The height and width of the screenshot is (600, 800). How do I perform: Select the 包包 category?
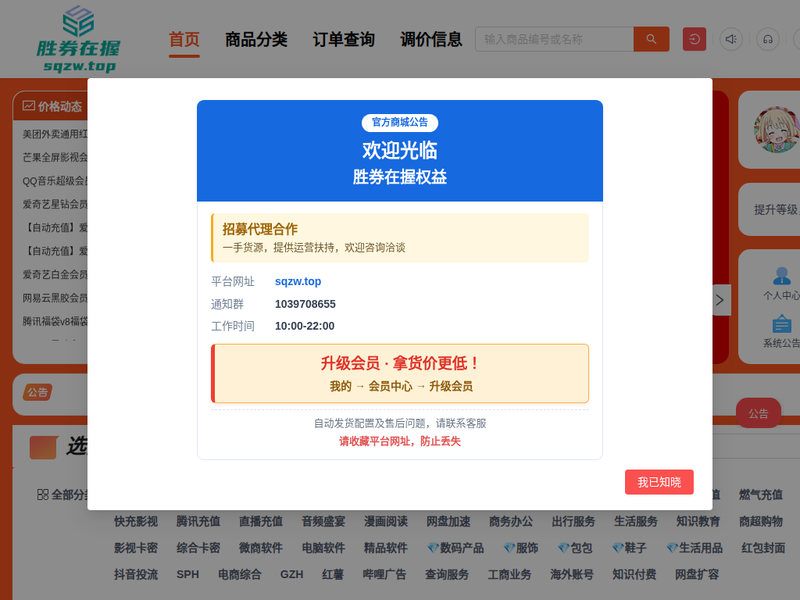[x=575, y=548]
